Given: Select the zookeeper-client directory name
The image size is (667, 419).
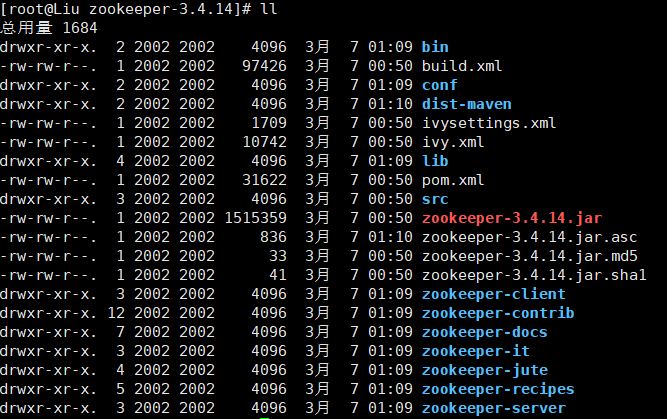Looking at the screenshot, I should (x=493, y=294).
